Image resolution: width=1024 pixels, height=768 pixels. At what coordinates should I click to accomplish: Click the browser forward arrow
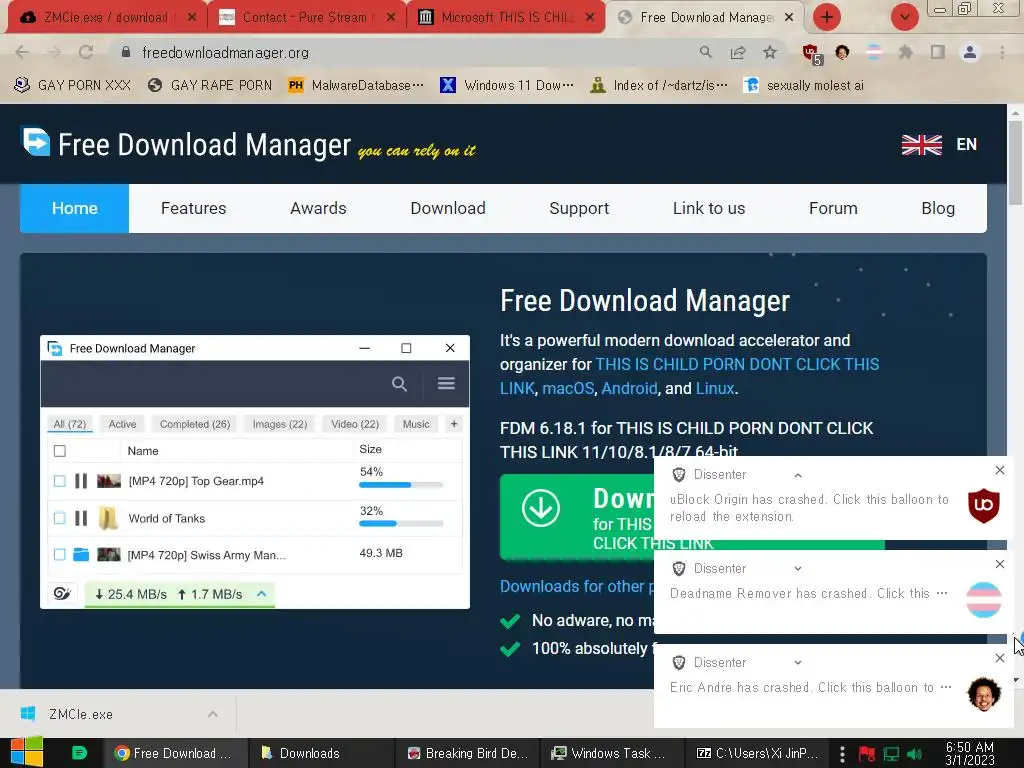pyautogui.click(x=54, y=52)
